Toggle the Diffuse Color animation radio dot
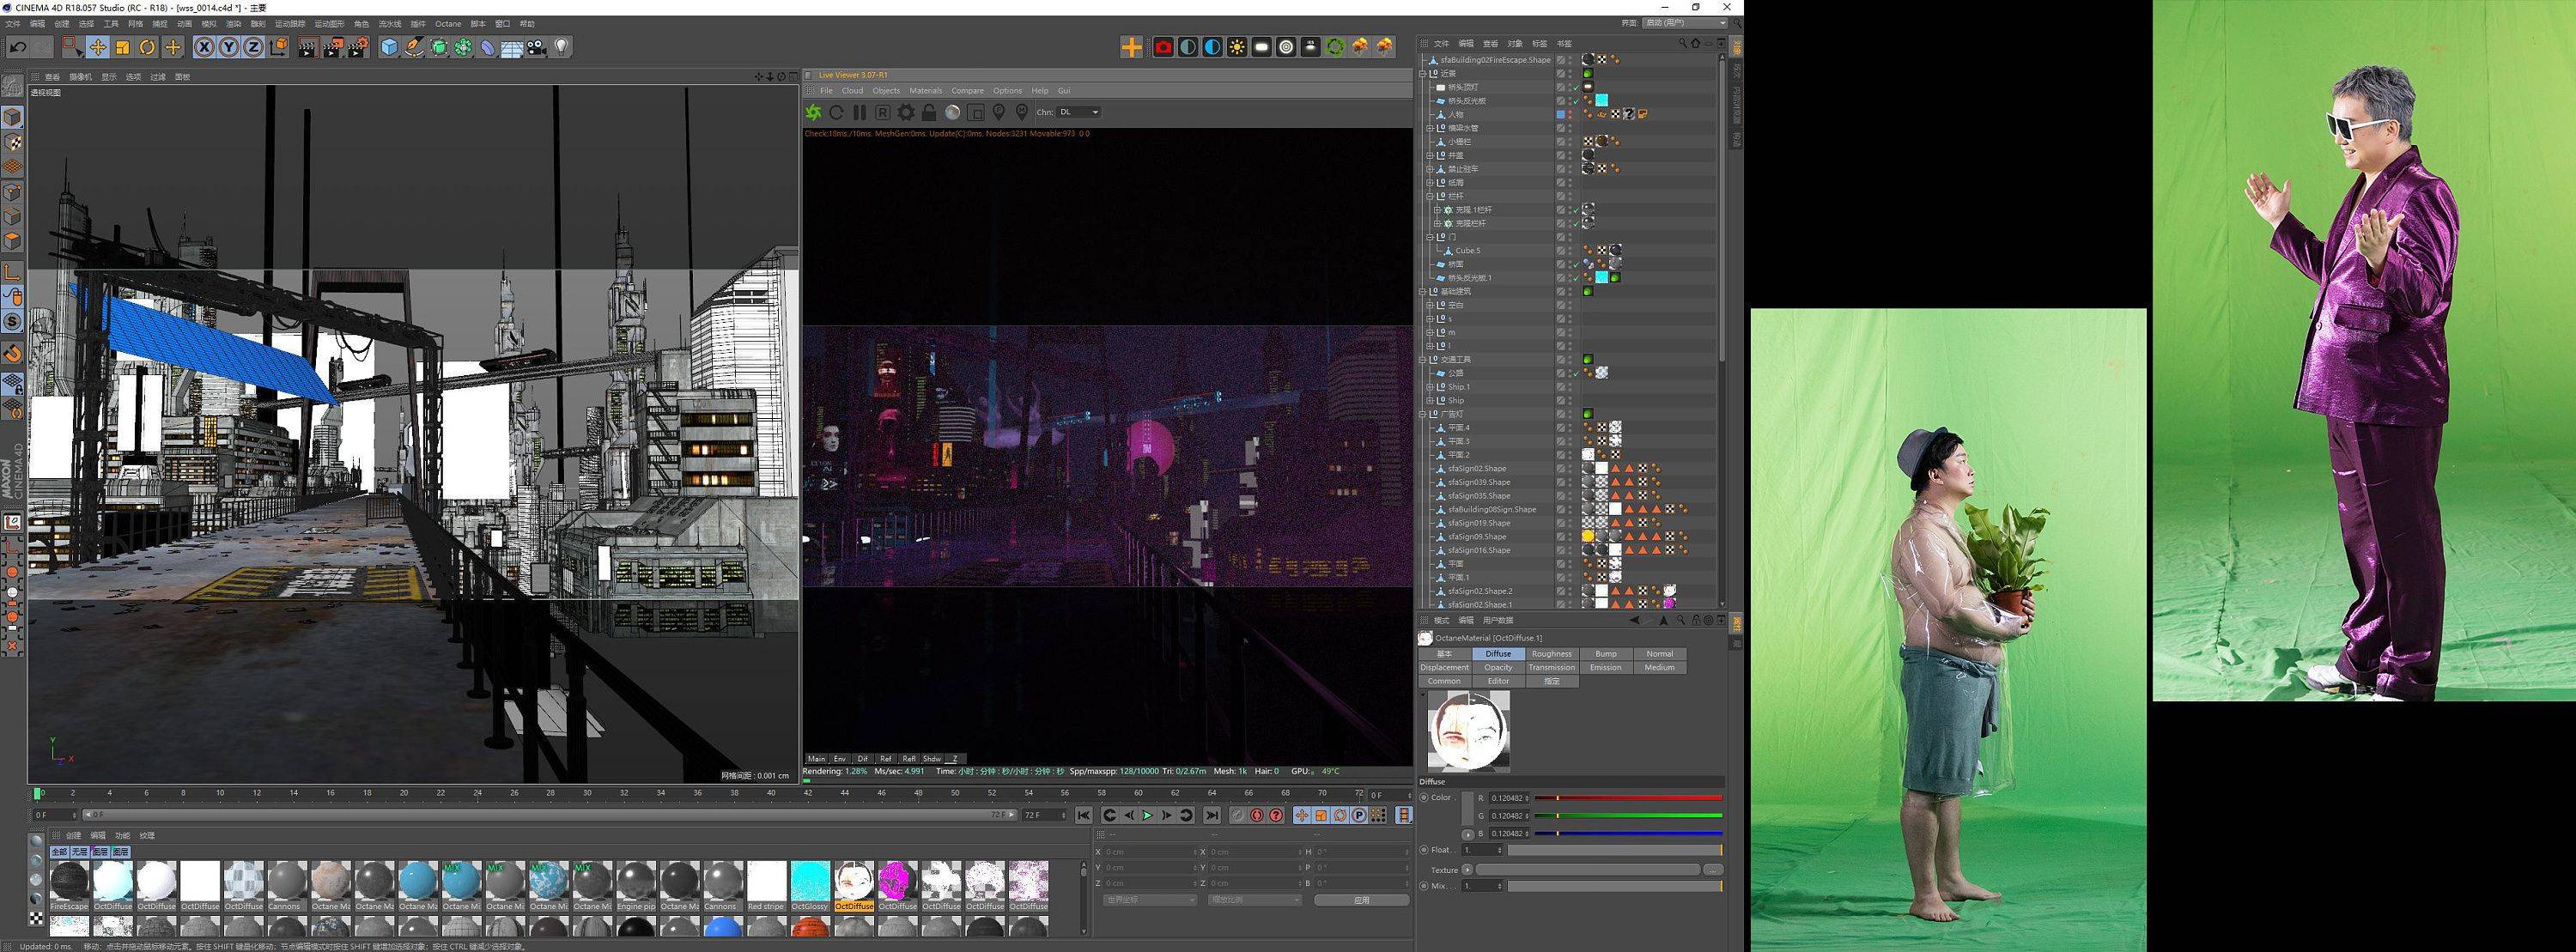This screenshot has width=2576, height=952. (1424, 797)
